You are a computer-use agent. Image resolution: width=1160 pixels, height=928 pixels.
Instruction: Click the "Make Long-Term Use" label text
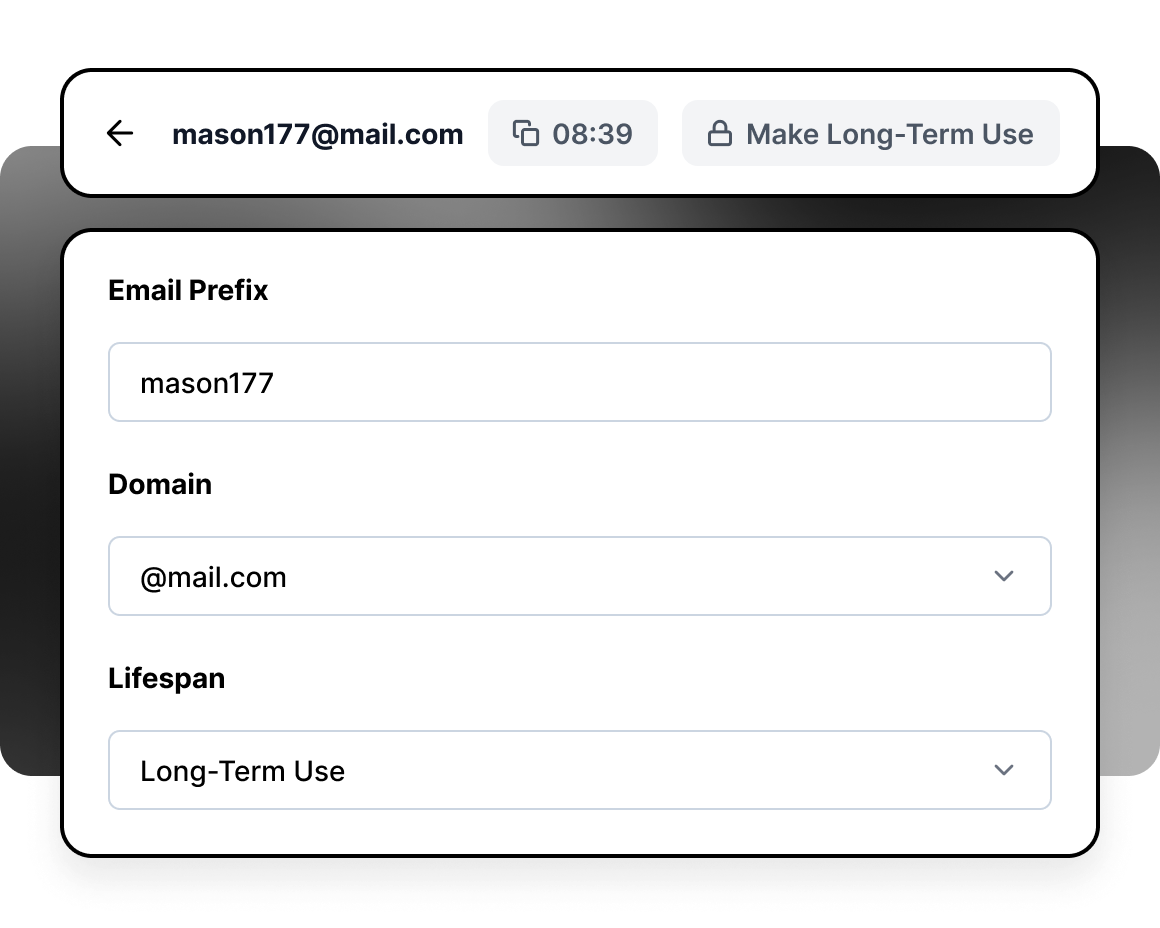pyautogui.click(x=889, y=134)
